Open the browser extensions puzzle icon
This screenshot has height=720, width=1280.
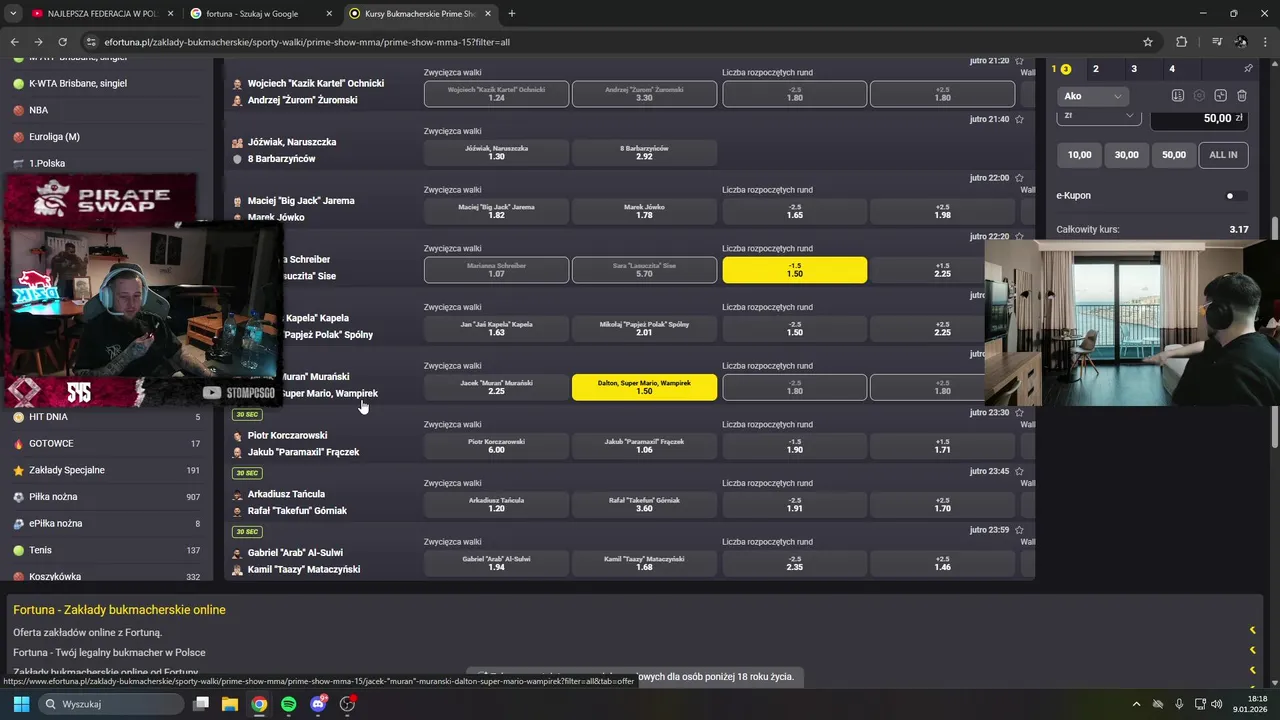1181,42
